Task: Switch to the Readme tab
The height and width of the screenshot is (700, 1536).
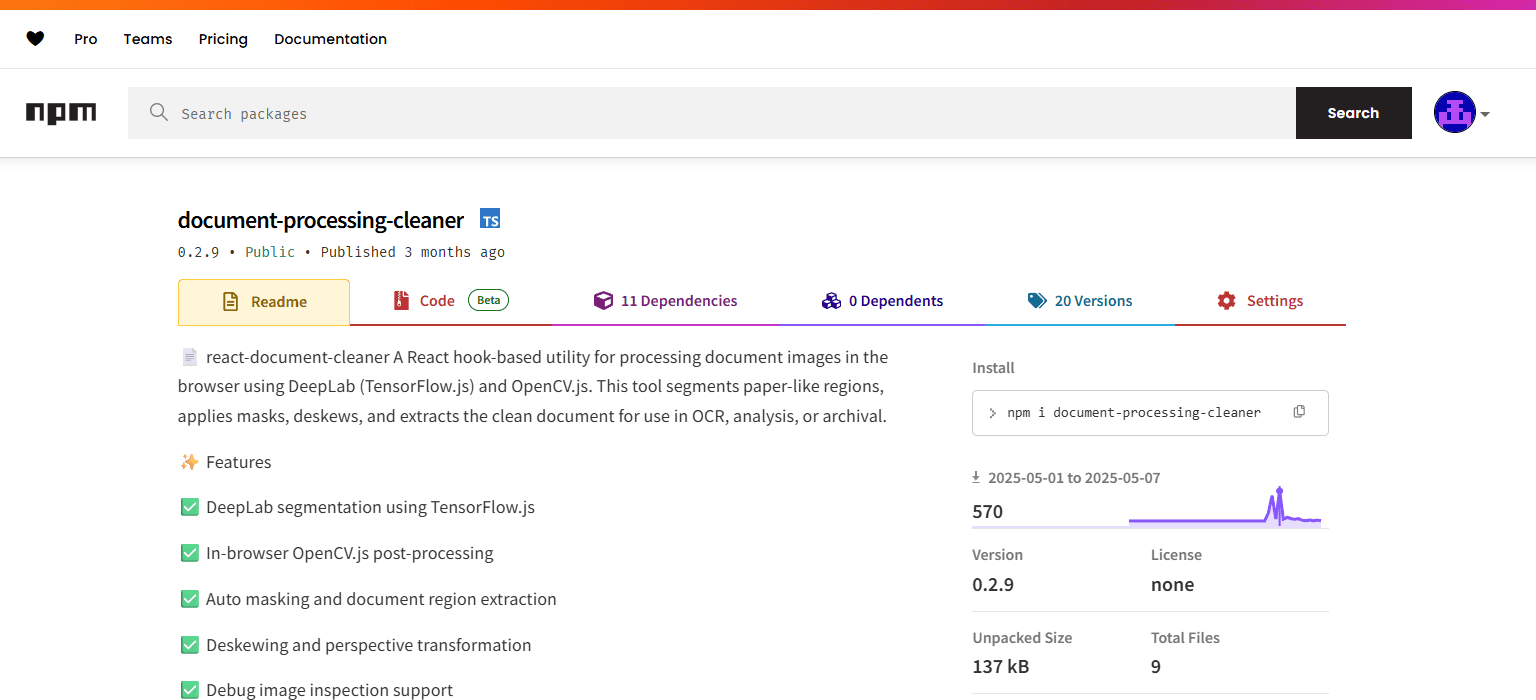Action: 264,302
